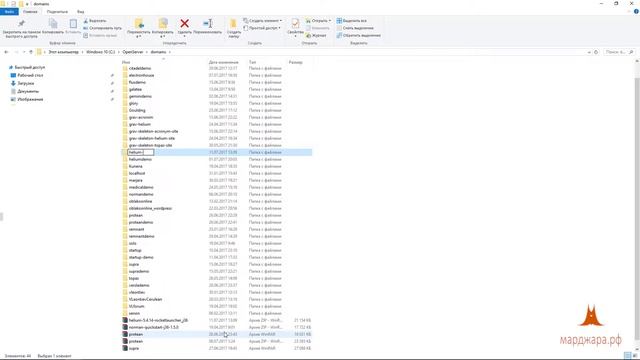
Task: Click the Переместить в (Move to) icon
Action: pyautogui.click(x=139, y=24)
